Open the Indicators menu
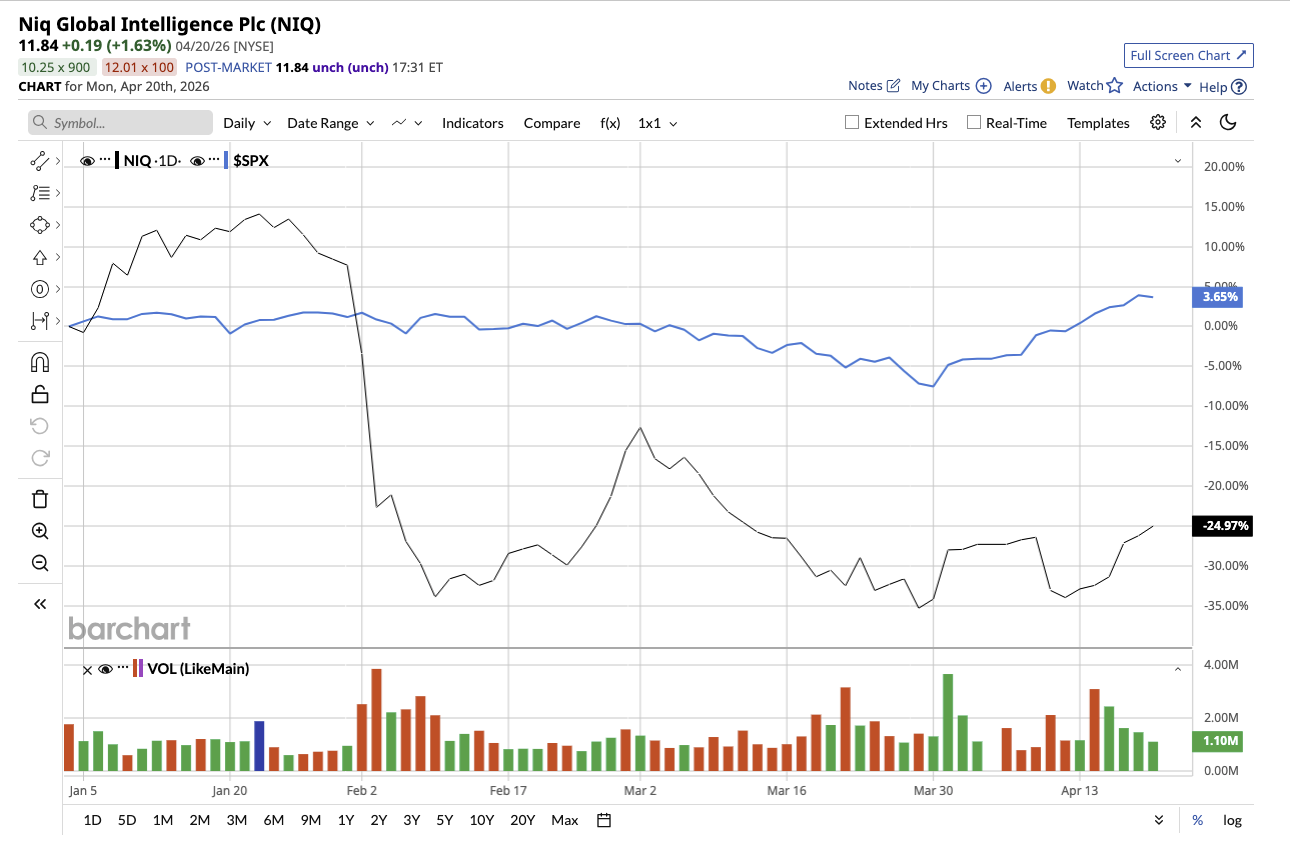Viewport: 1290px width, 858px height. [x=473, y=123]
